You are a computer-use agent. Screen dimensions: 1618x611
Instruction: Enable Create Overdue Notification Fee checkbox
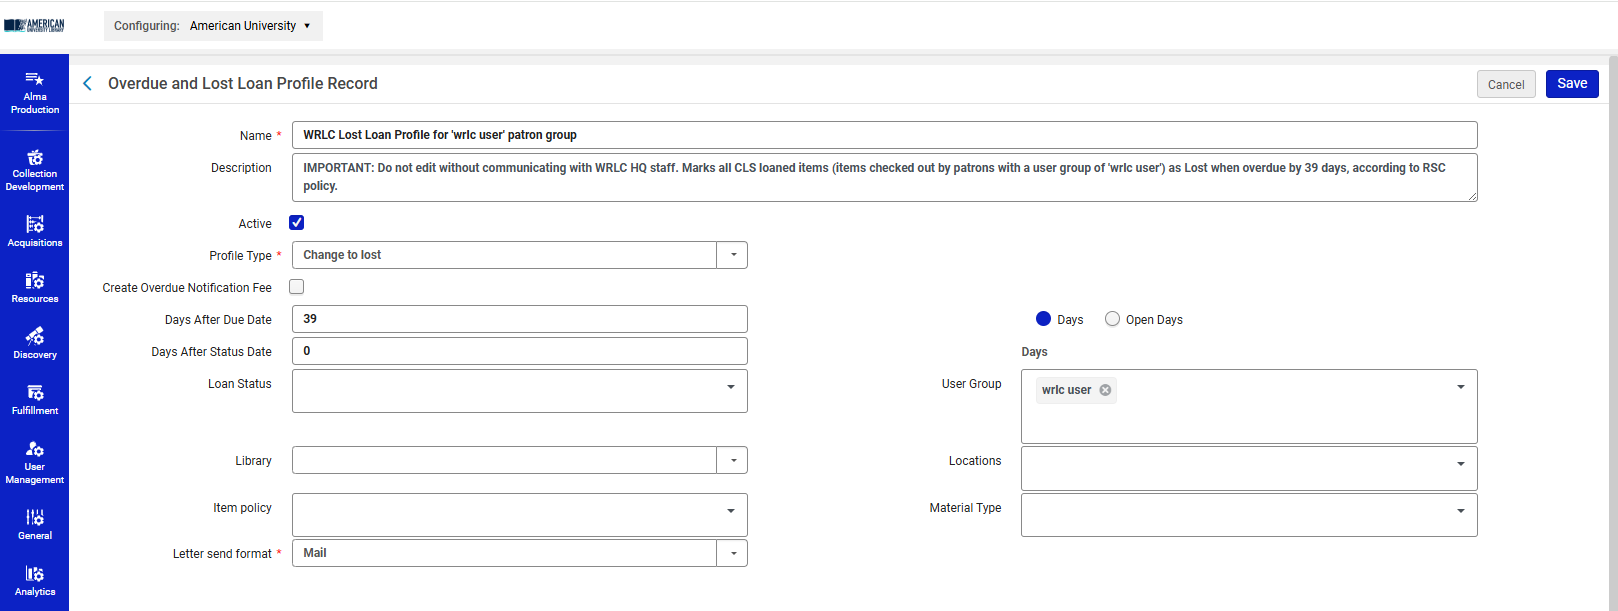tap(297, 287)
